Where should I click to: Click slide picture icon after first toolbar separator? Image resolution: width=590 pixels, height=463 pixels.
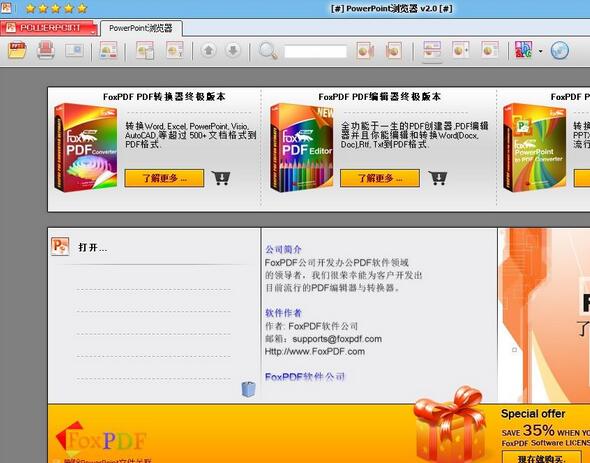pyautogui.click(x=108, y=50)
